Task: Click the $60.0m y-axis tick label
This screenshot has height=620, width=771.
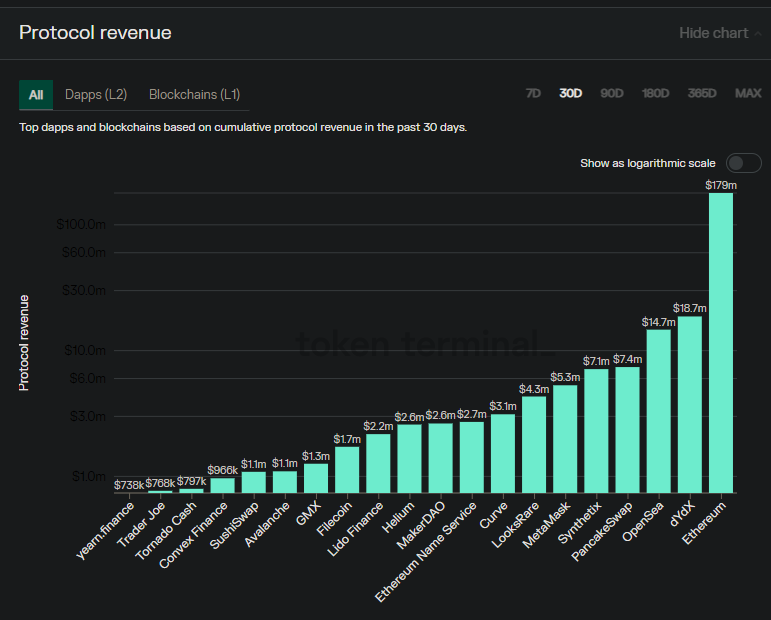Action: (x=84, y=253)
